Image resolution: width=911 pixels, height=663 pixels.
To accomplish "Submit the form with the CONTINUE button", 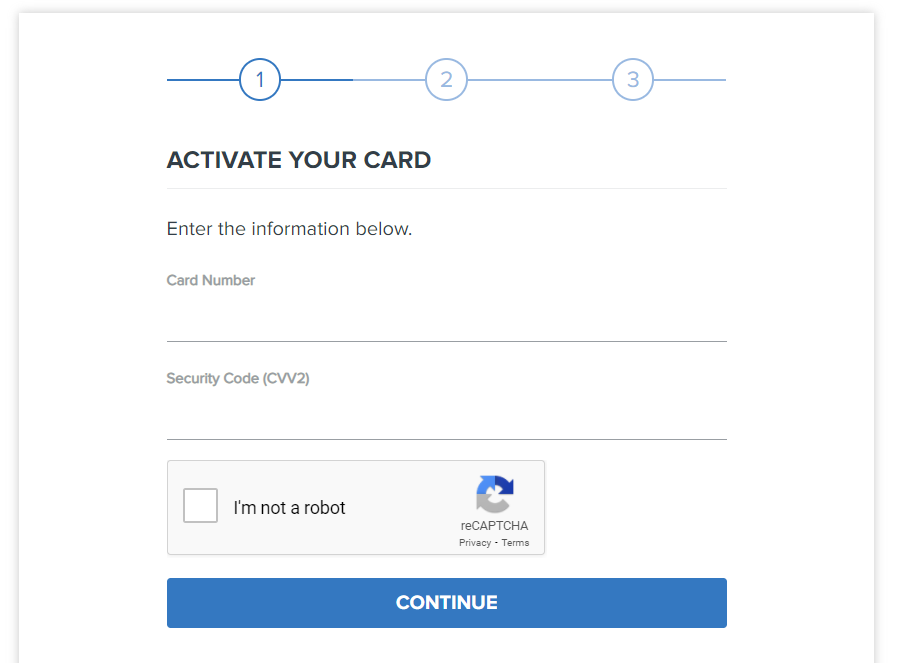I will pos(446,603).
